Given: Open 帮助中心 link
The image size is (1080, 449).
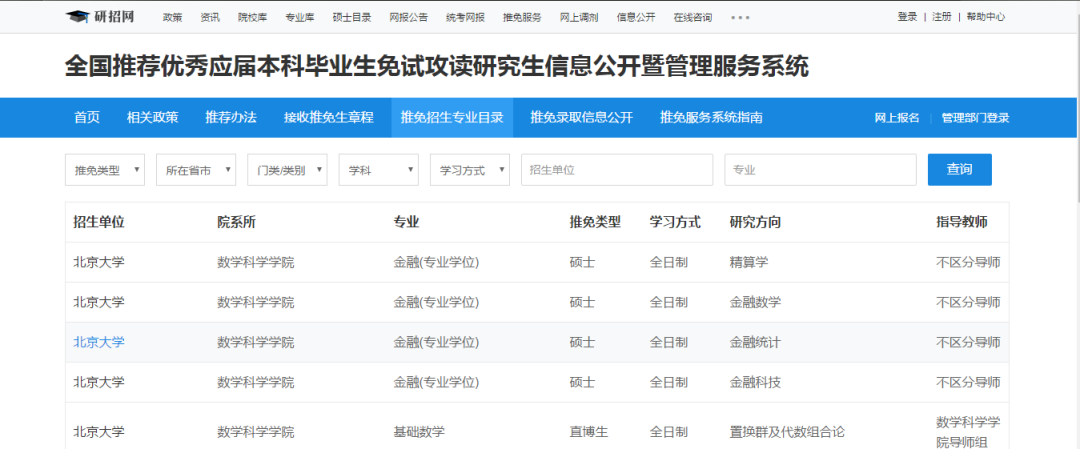Looking at the screenshot, I should [986, 17].
